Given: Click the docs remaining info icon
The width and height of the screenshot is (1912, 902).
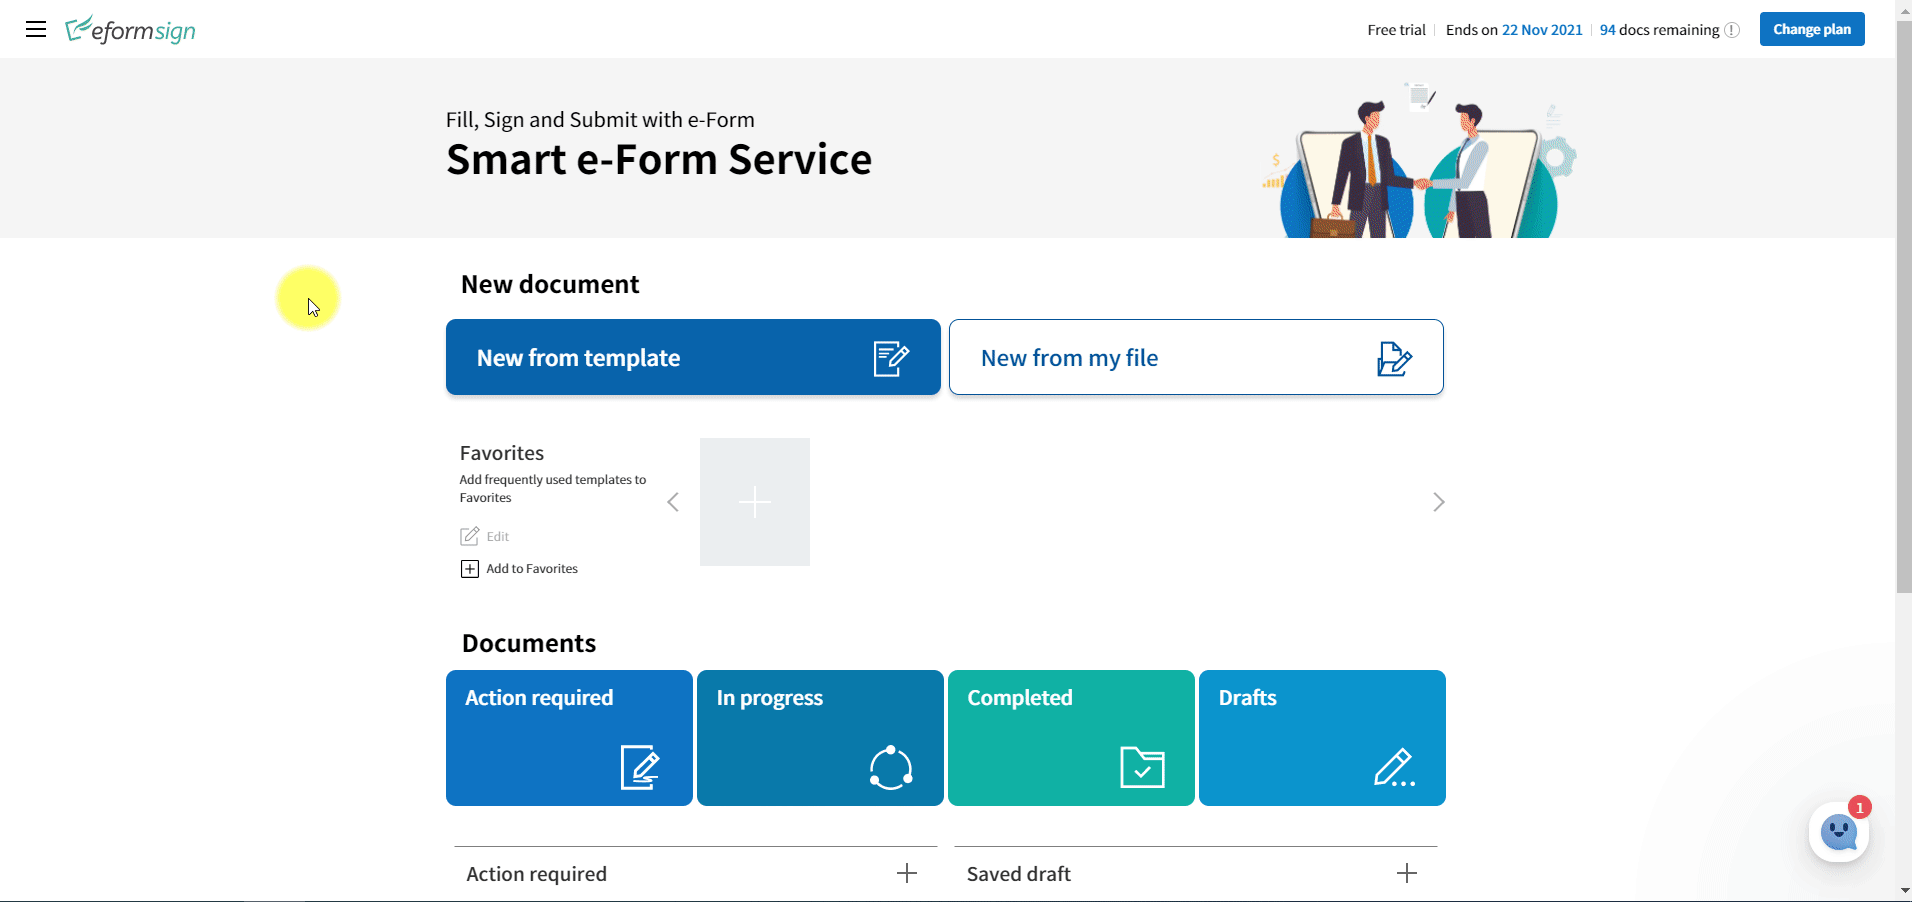Looking at the screenshot, I should tap(1732, 30).
